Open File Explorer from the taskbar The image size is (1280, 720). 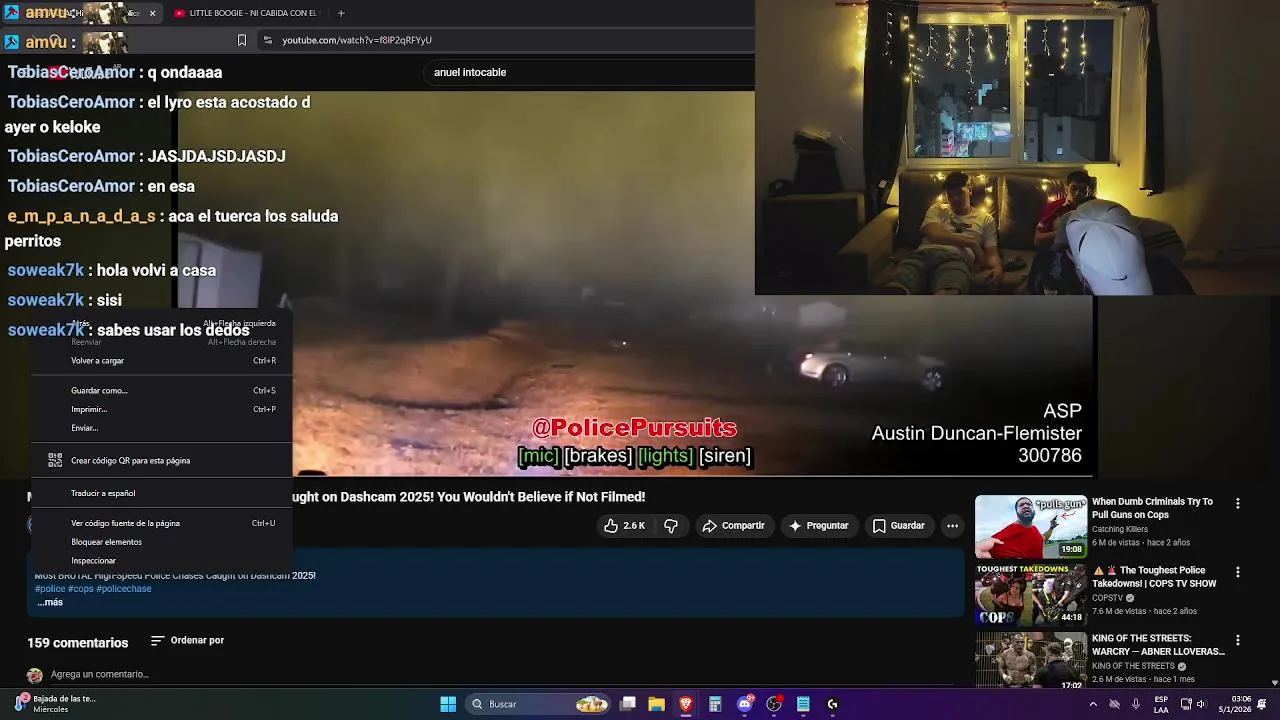[x=657, y=704]
